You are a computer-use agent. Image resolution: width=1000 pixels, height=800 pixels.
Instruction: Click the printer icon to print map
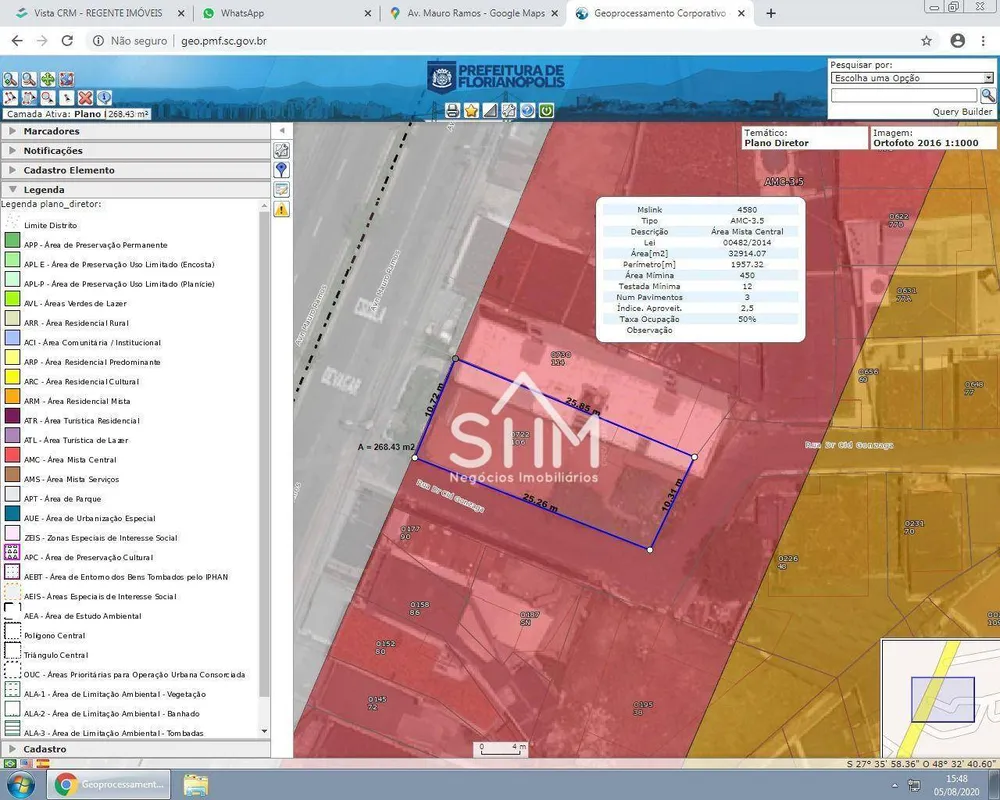(452, 110)
